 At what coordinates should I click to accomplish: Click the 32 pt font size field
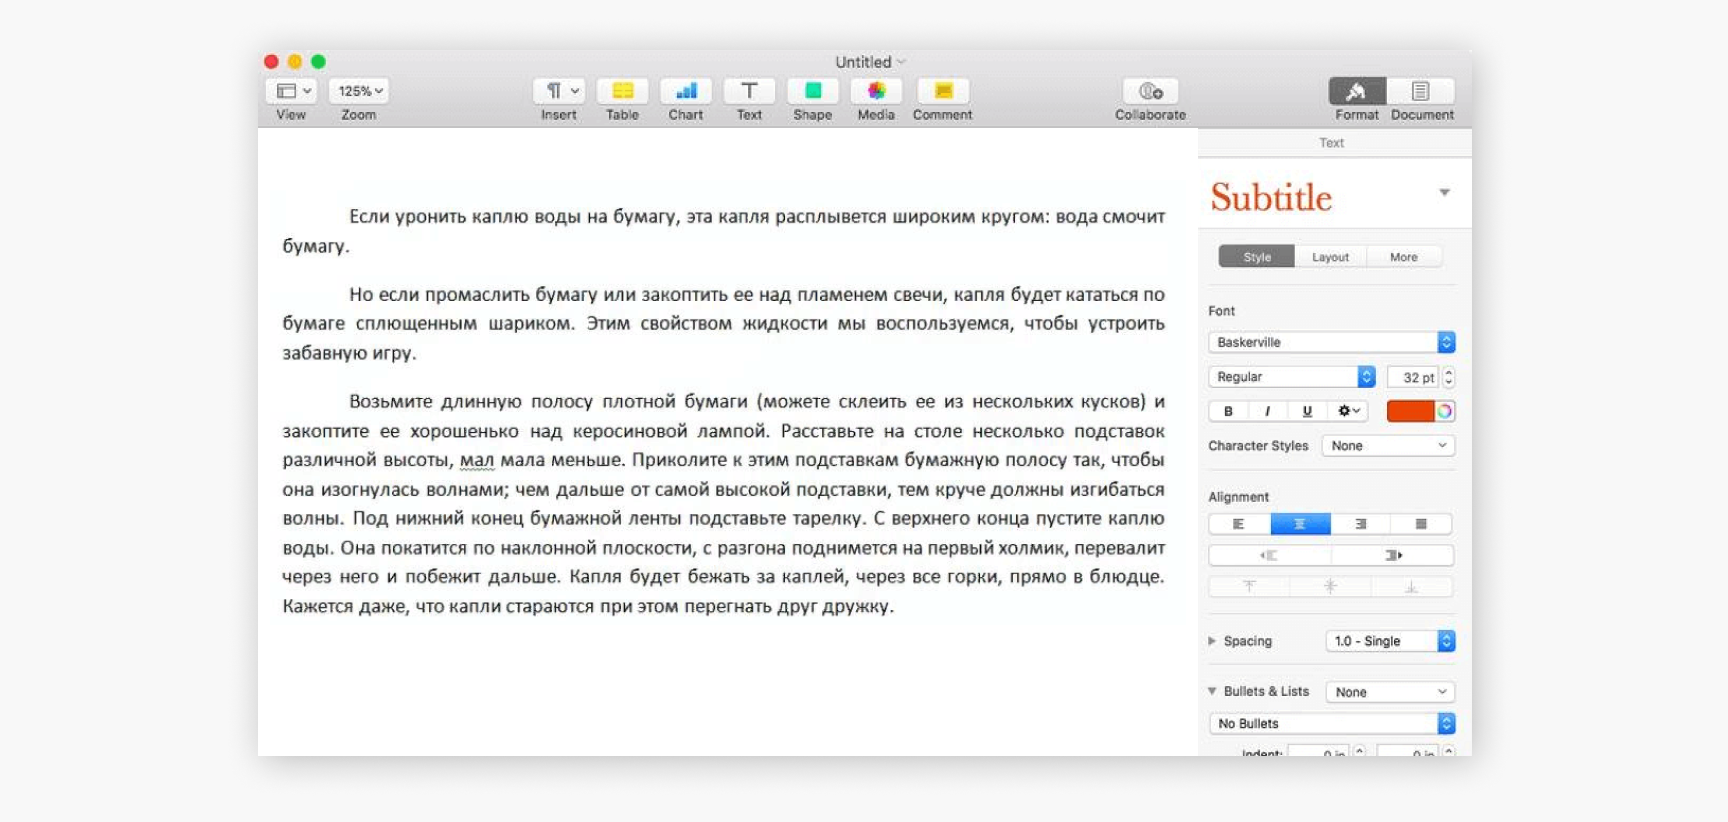coord(1415,377)
